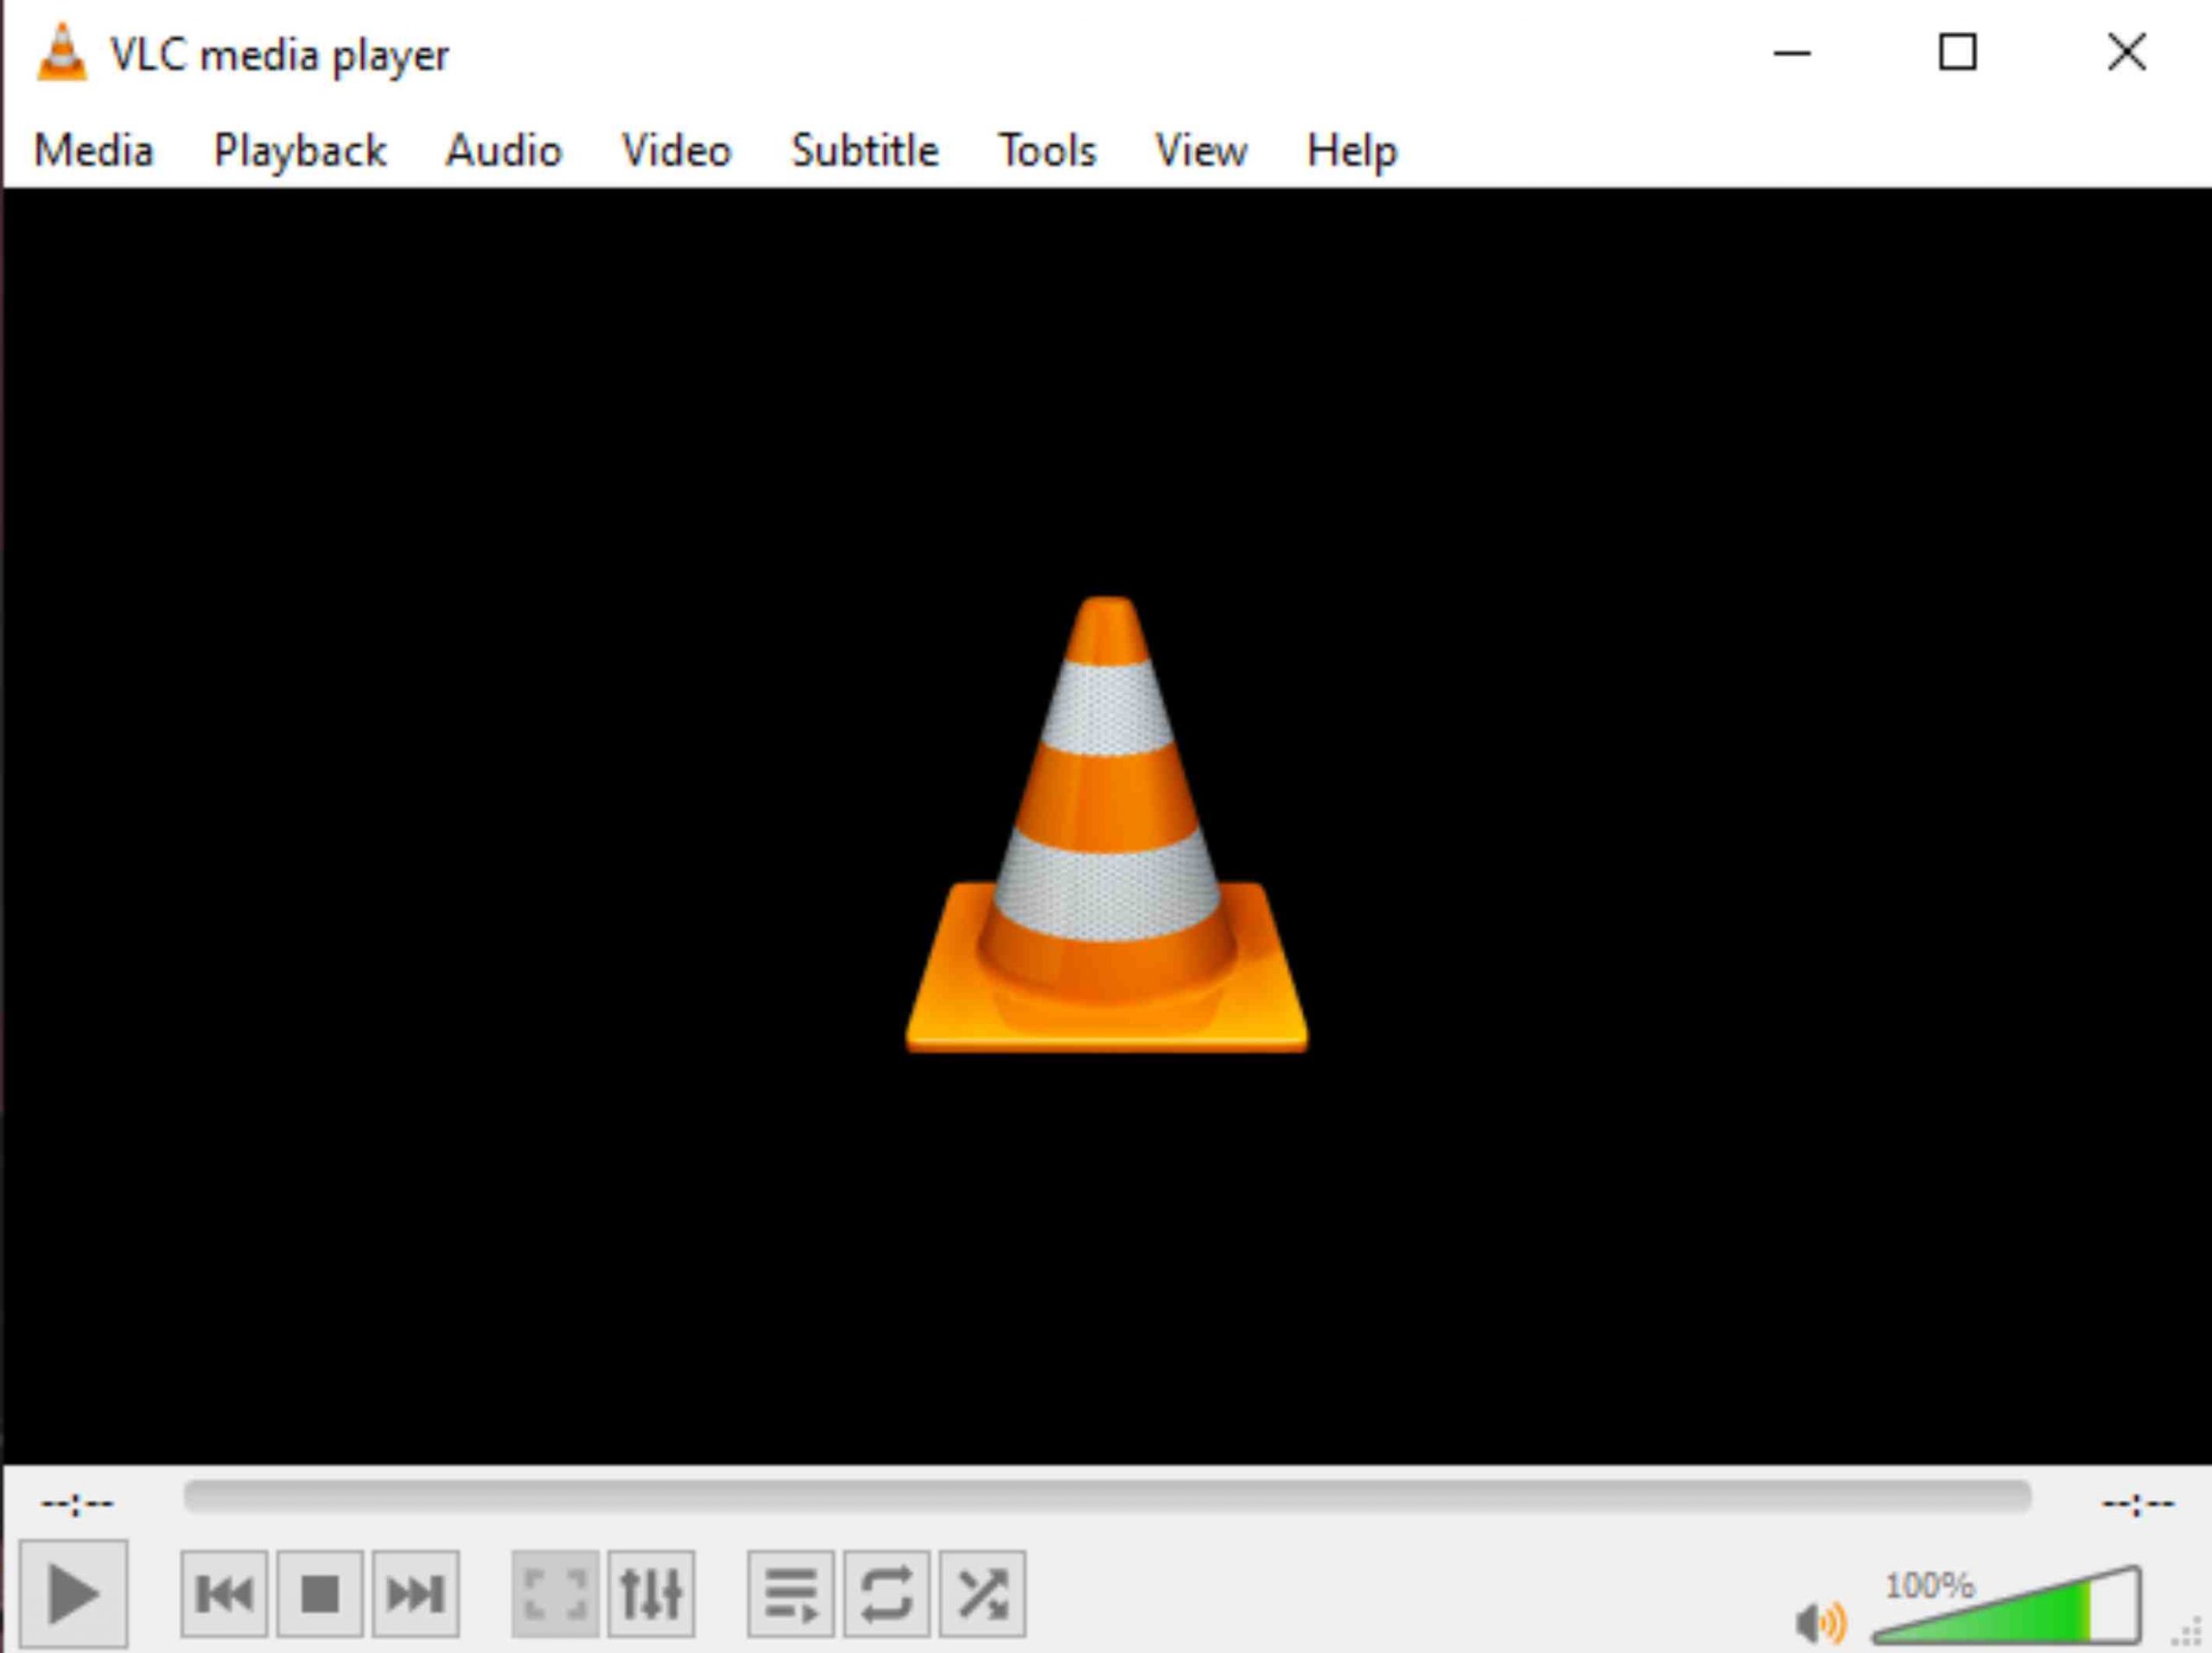This screenshot has height=1653, width=2212.
Task: Select the Previous media button
Action: 224,1597
